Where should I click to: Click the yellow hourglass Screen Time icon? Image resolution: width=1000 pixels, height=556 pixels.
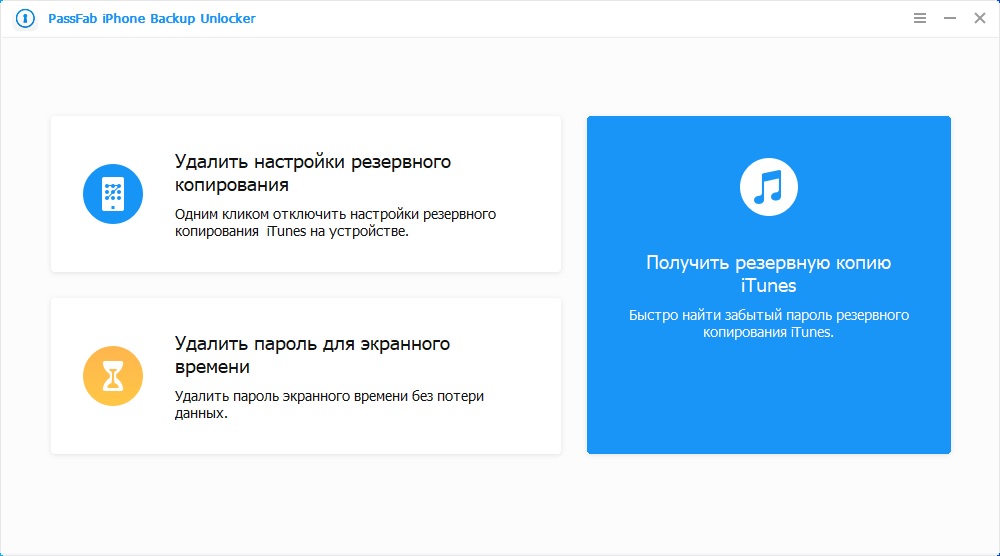113,375
